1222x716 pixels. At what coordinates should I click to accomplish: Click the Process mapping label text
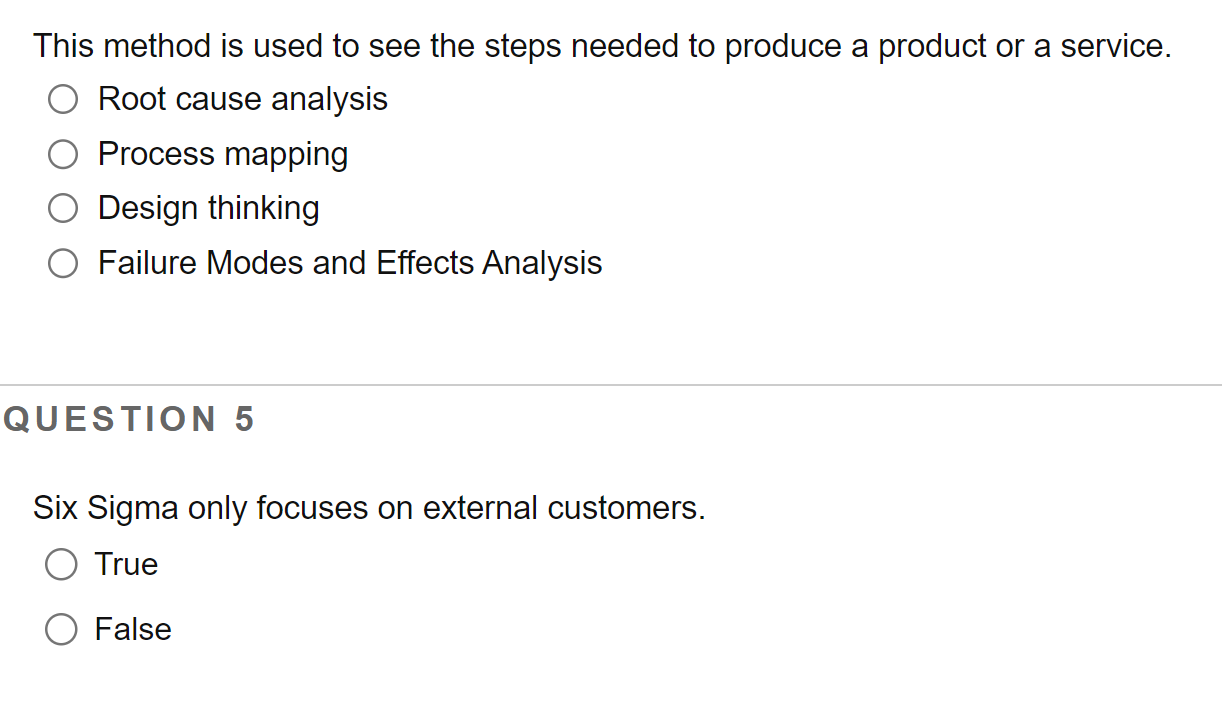pyautogui.click(x=222, y=154)
